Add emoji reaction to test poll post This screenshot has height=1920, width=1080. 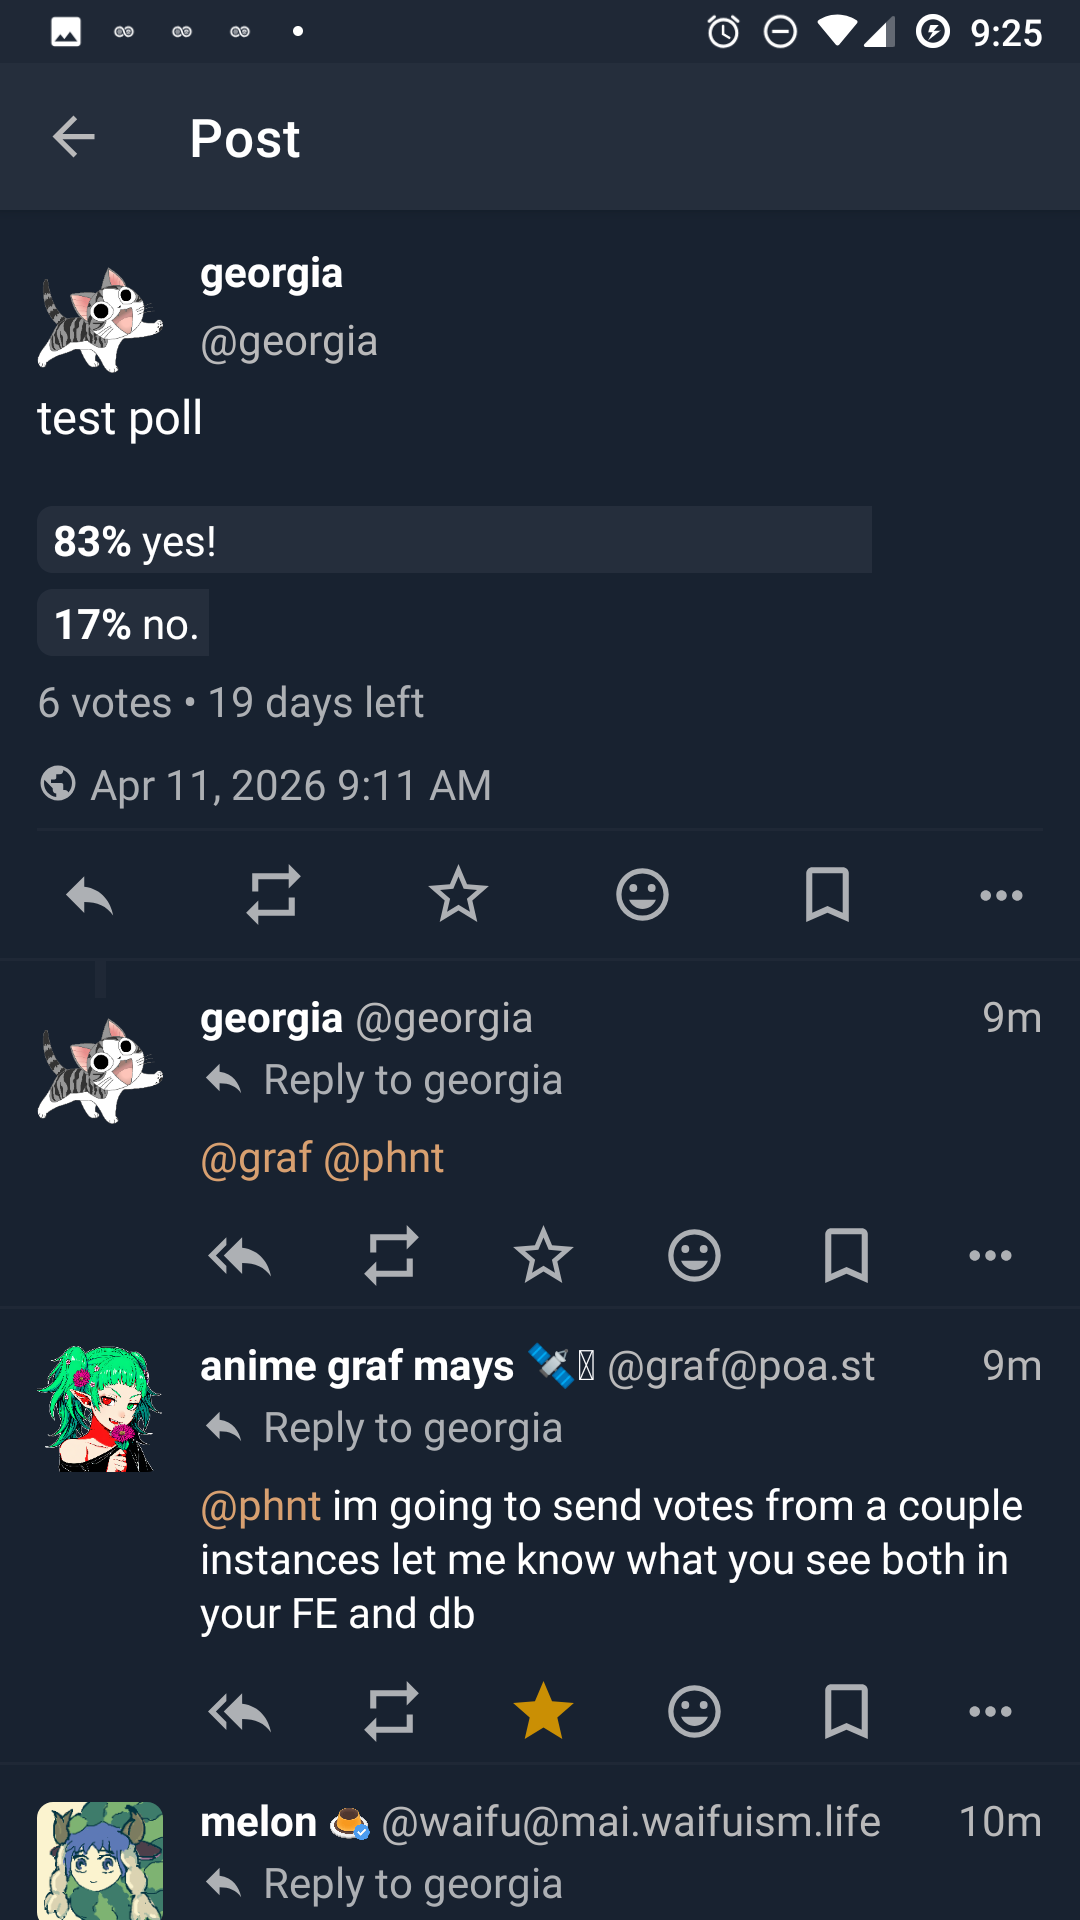(642, 895)
